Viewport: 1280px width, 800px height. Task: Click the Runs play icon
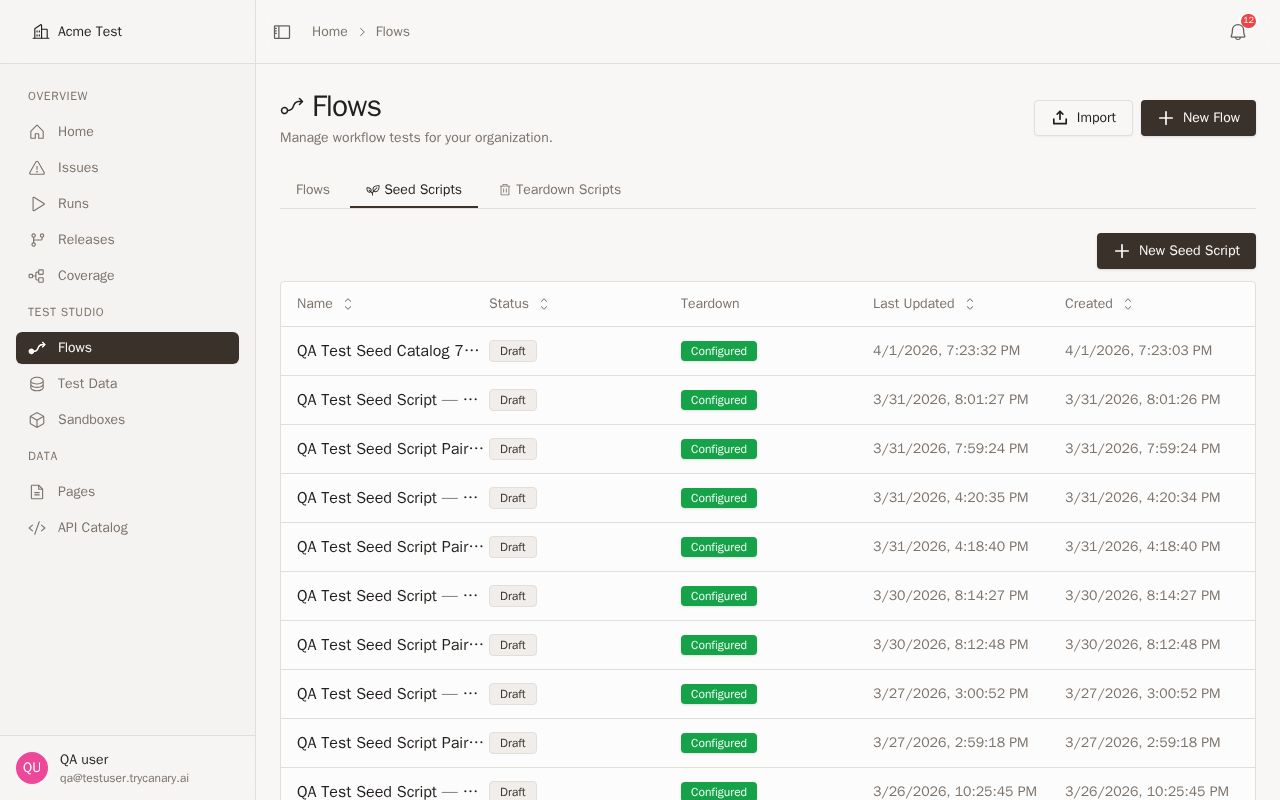[37, 204]
